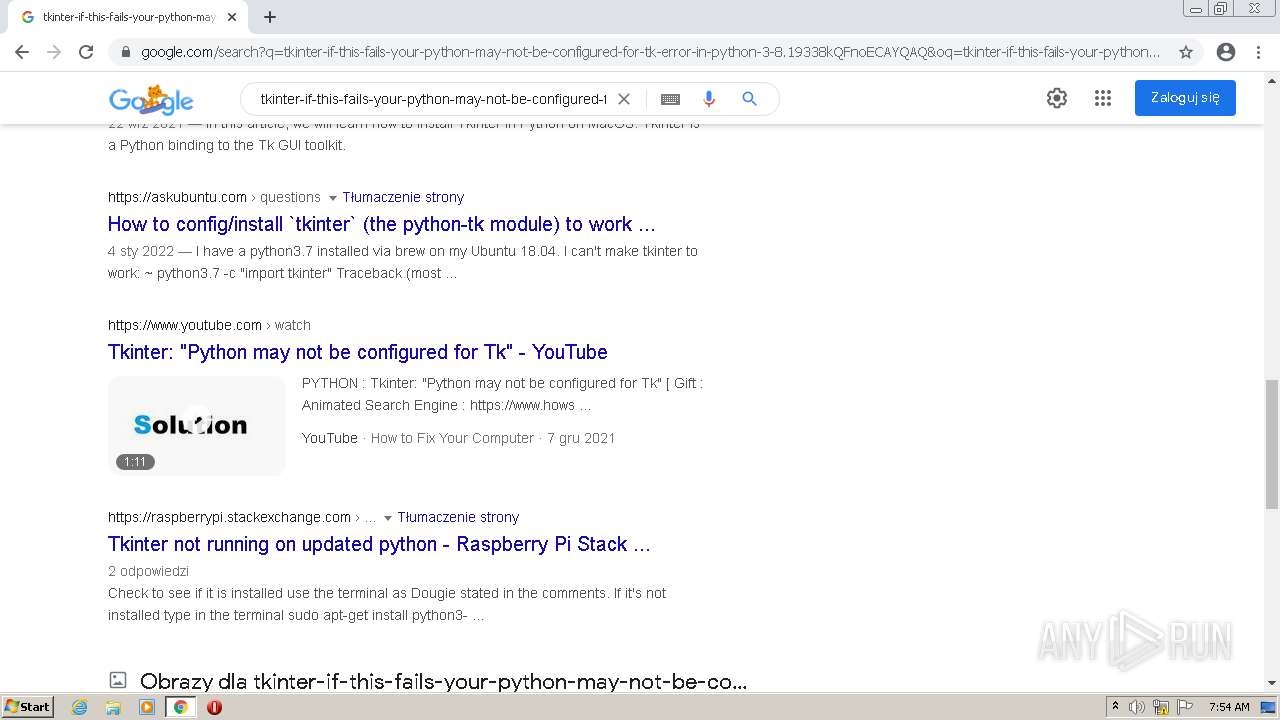Launch Internet Explorer from the taskbar
This screenshot has height=720, width=1280.
[x=80, y=707]
